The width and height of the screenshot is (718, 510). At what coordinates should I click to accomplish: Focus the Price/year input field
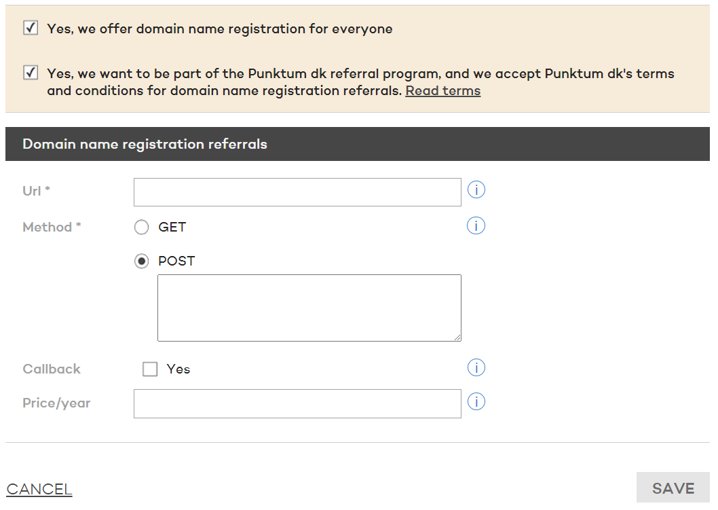click(296, 404)
